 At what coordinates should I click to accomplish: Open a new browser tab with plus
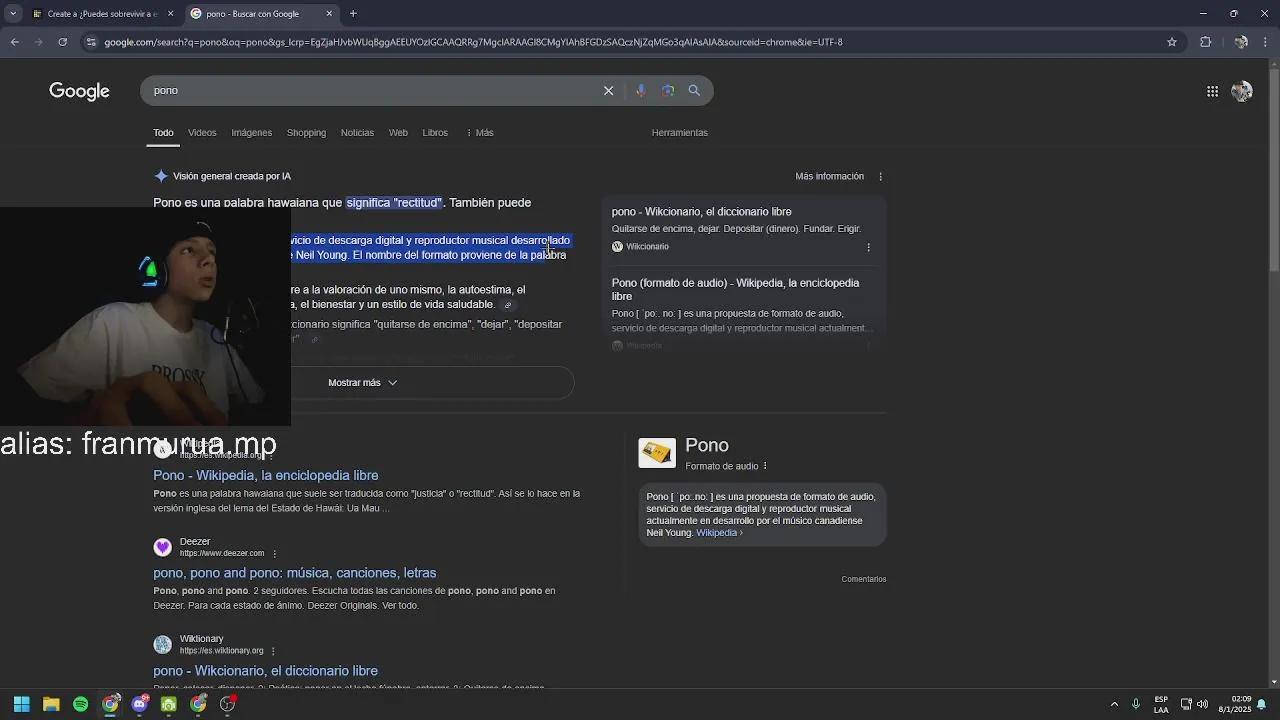353,14
